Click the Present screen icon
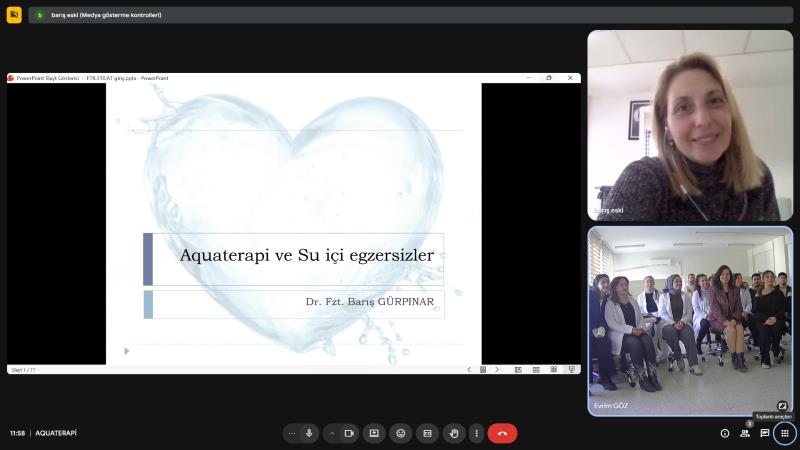The height and width of the screenshot is (450, 800). (x=374, y=433)
